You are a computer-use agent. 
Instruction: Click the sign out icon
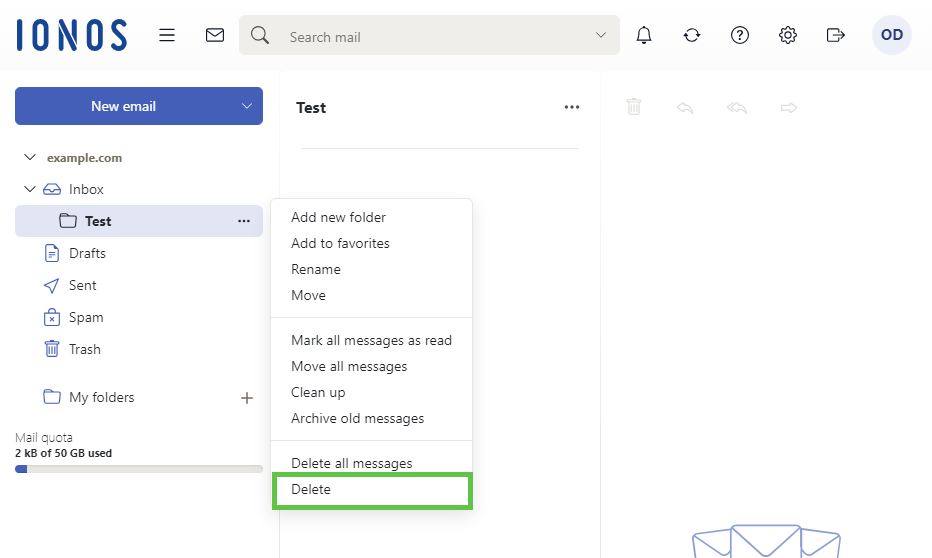click(836, 35)
